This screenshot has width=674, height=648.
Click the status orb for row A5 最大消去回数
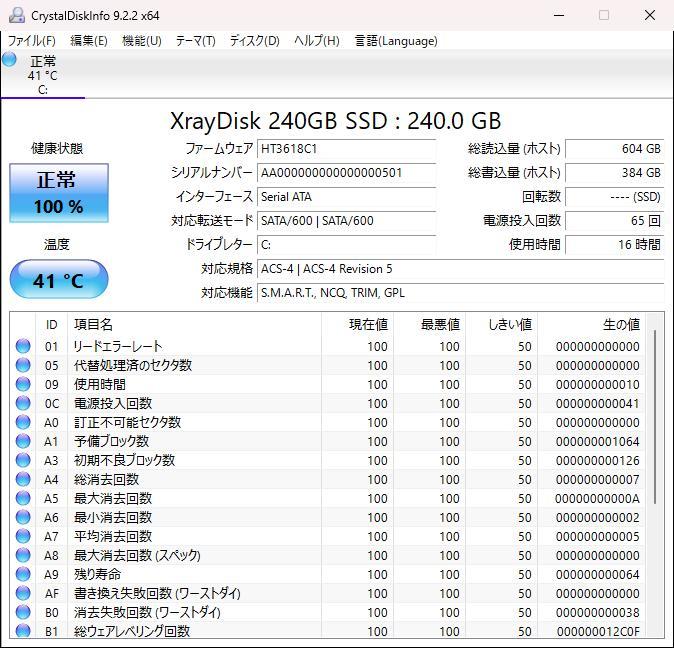23,498
